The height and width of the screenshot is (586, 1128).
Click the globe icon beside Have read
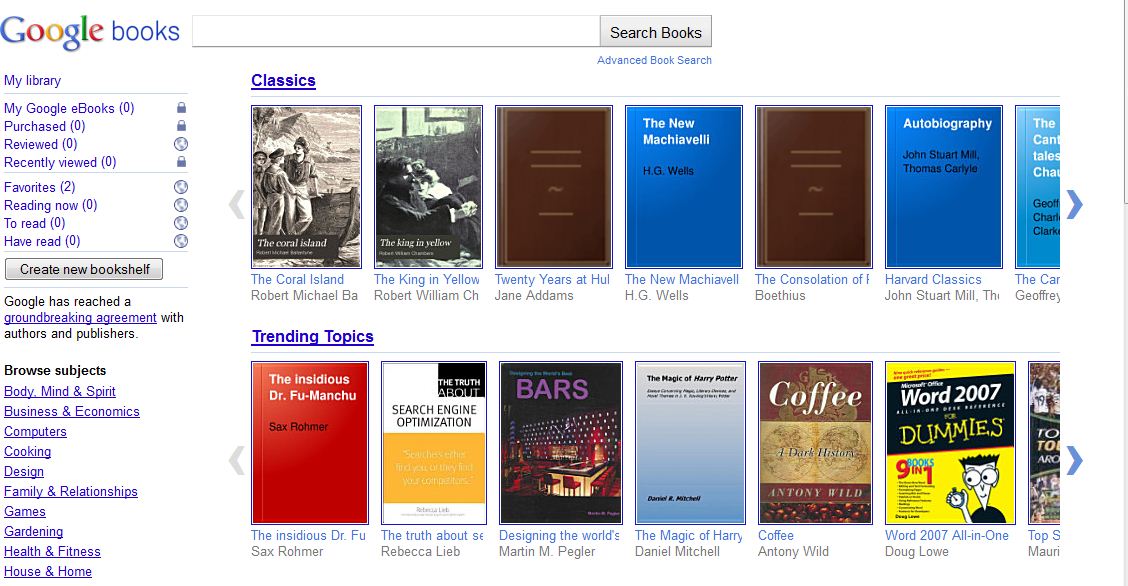point(181,241)
